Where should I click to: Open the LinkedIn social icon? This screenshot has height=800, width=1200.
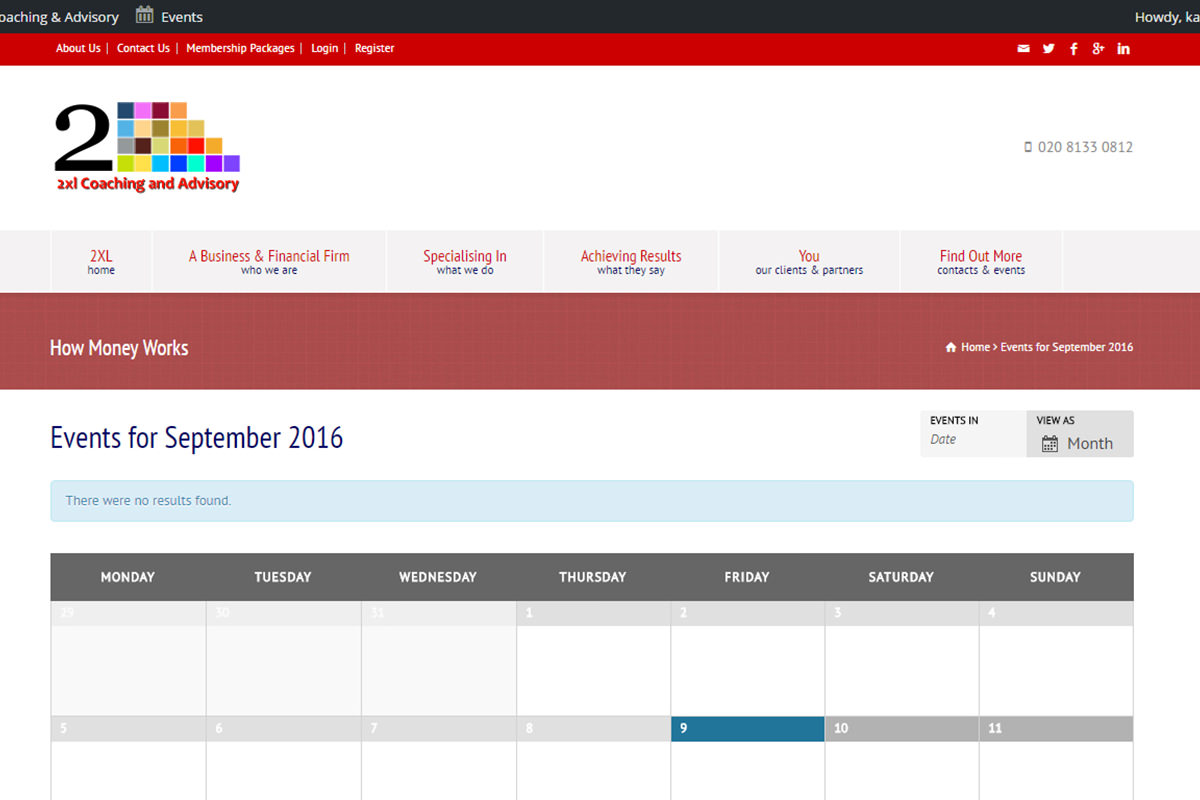click(1123, 49)
